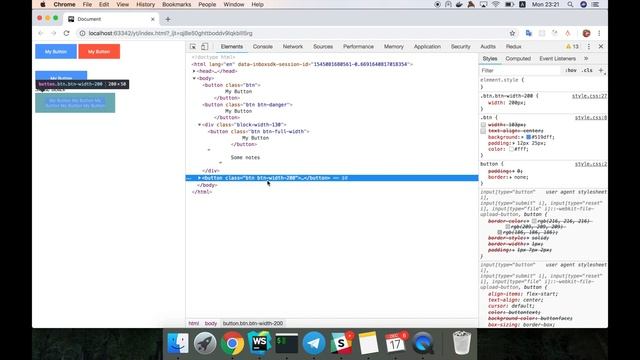Open Telegram from the Dock
The height and width of the screenshot is (360, 640).
(x=314, y=343)
